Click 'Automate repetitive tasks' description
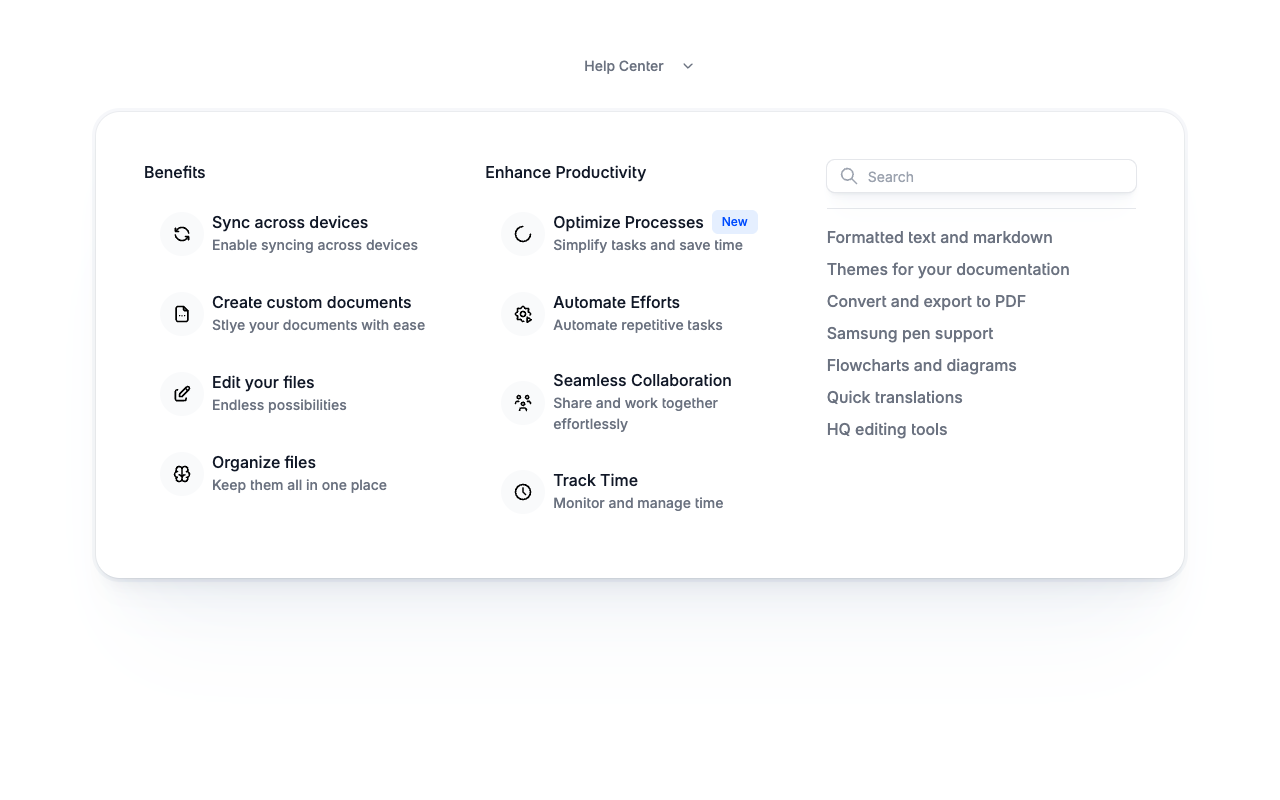The image size is (1280, 800). point(638,325)
